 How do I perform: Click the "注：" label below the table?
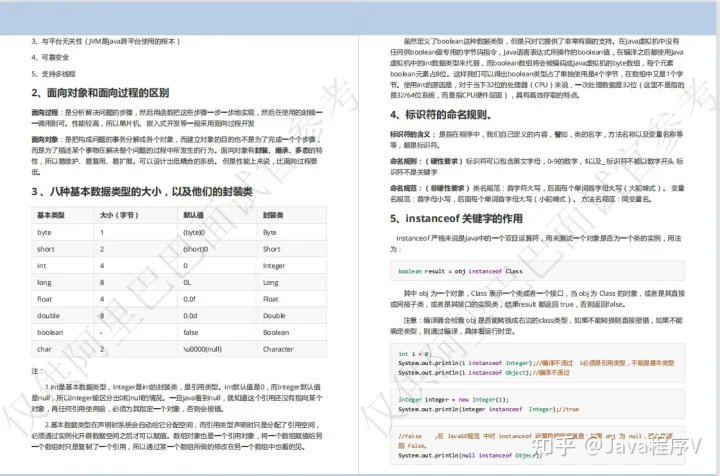point(37,371)
